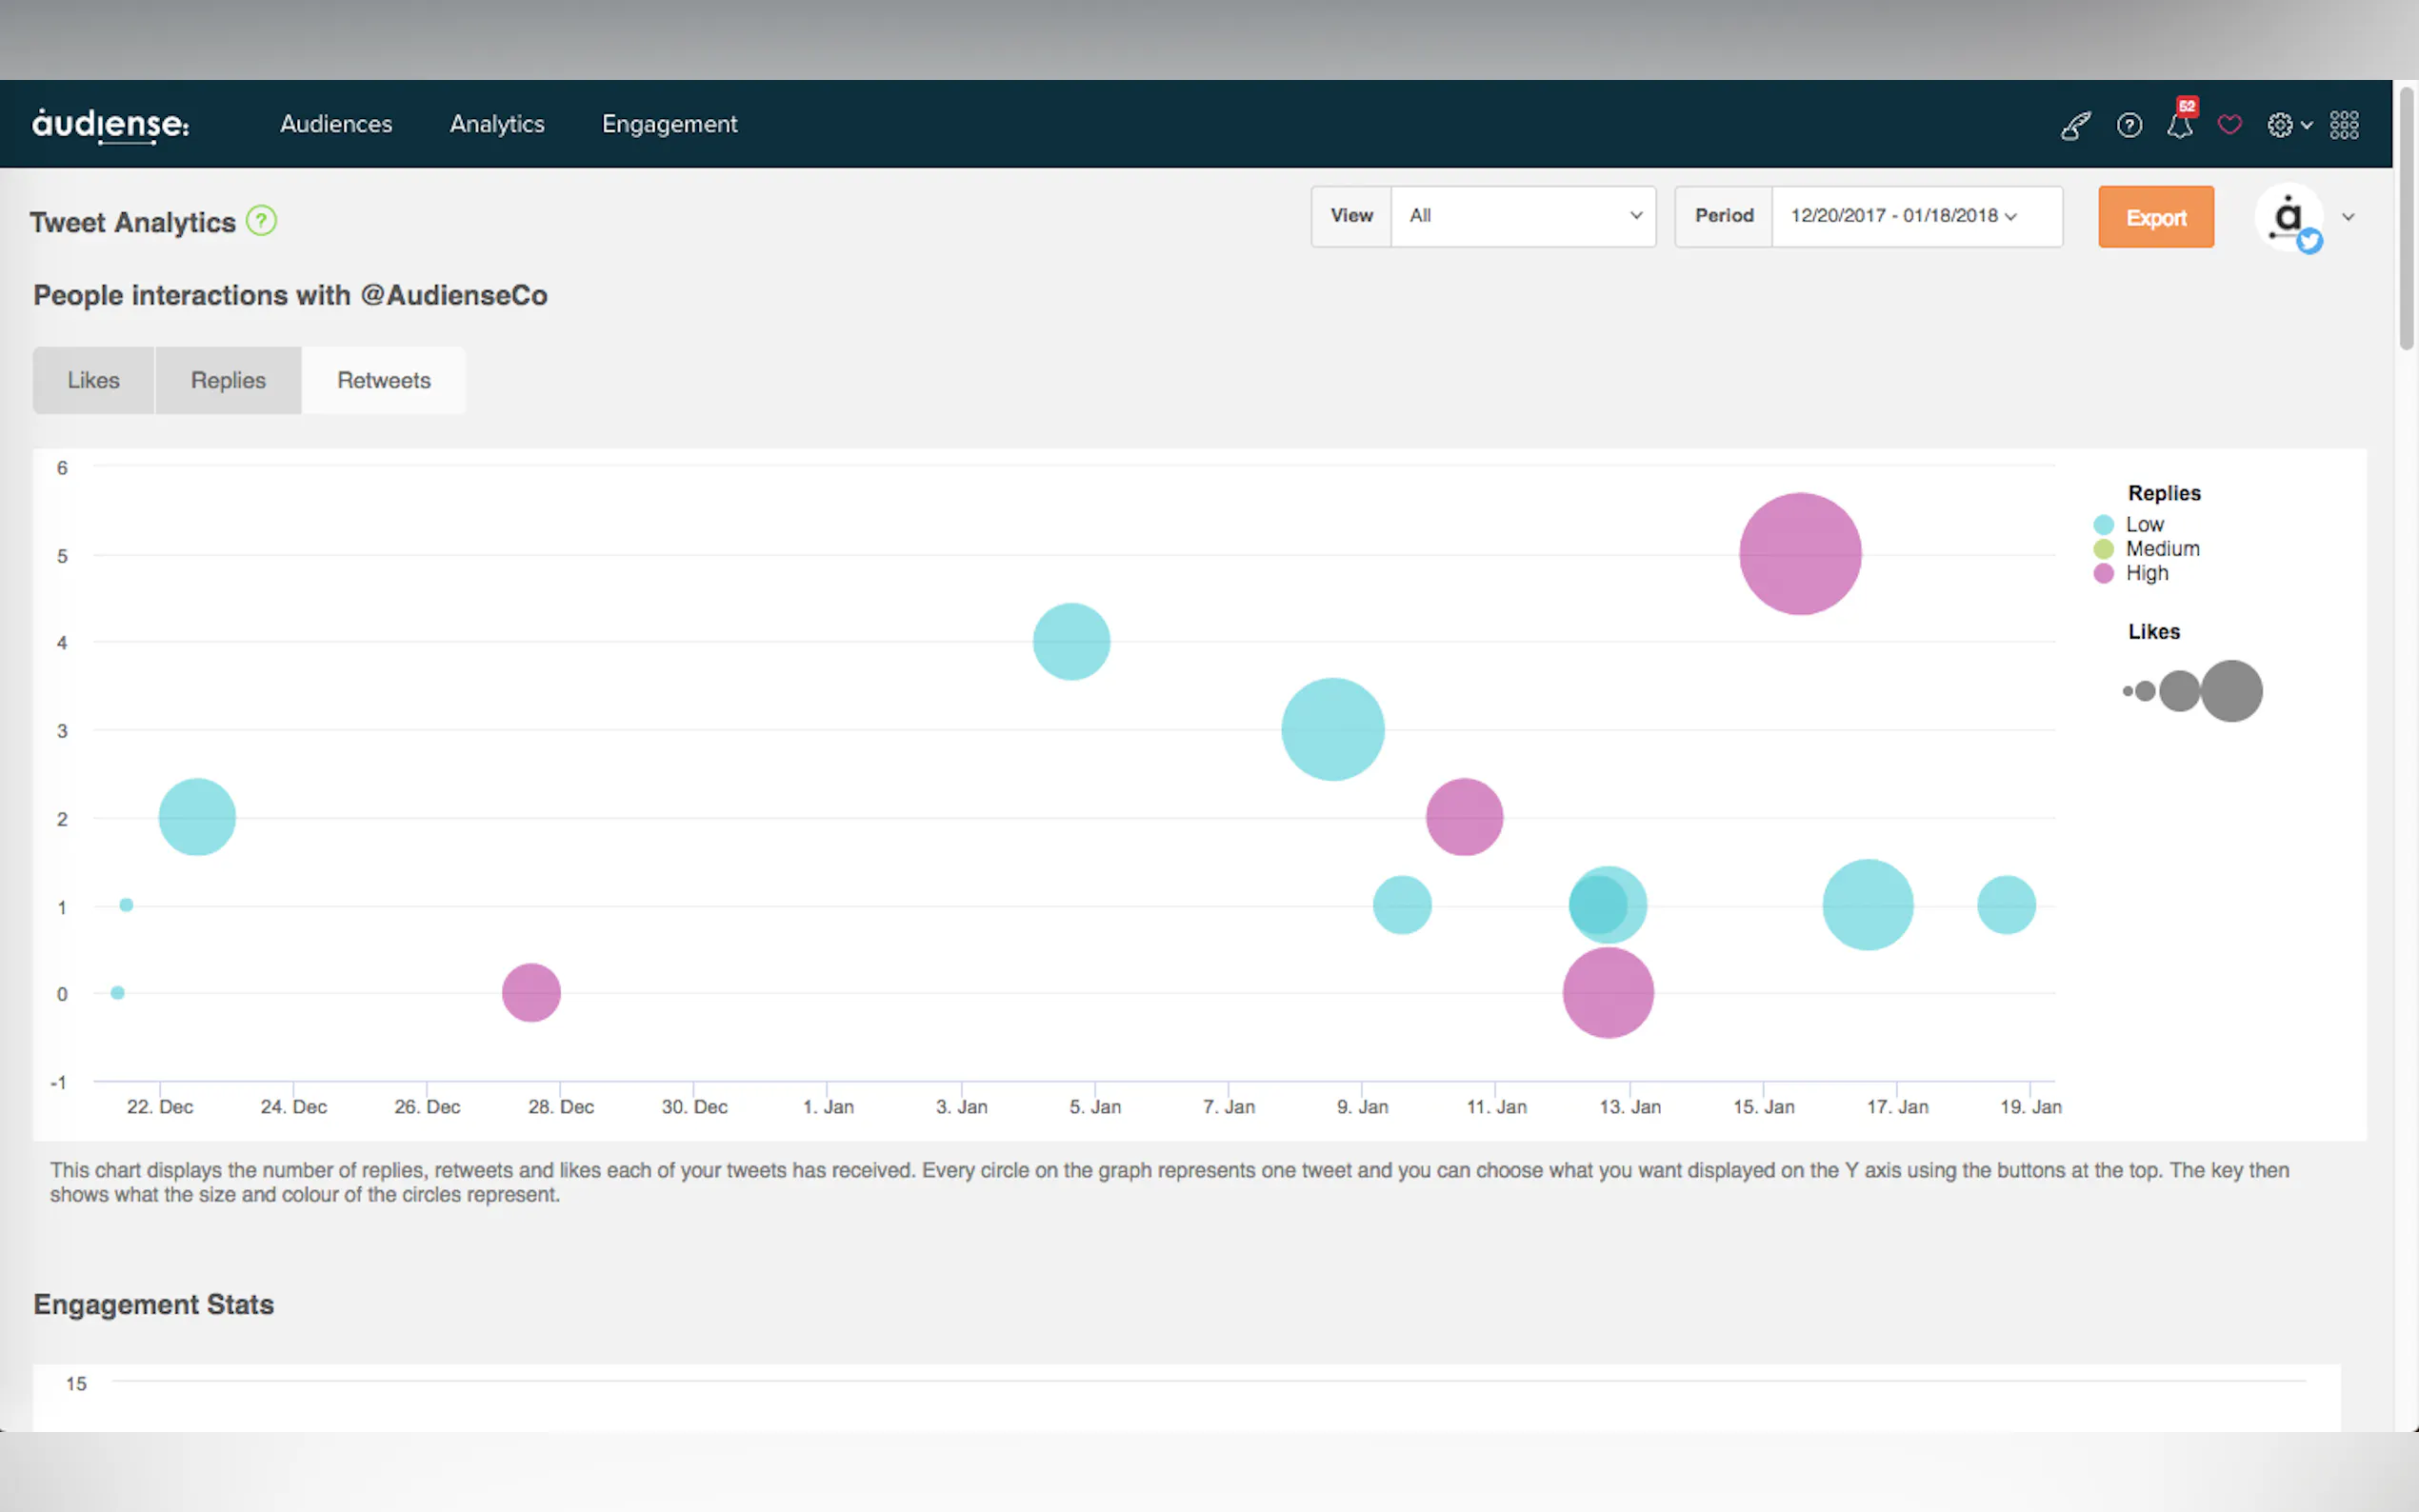Click the orange Export button
The width and height of the screenshot is (2419, 1512).
[x=2155, y=217]
